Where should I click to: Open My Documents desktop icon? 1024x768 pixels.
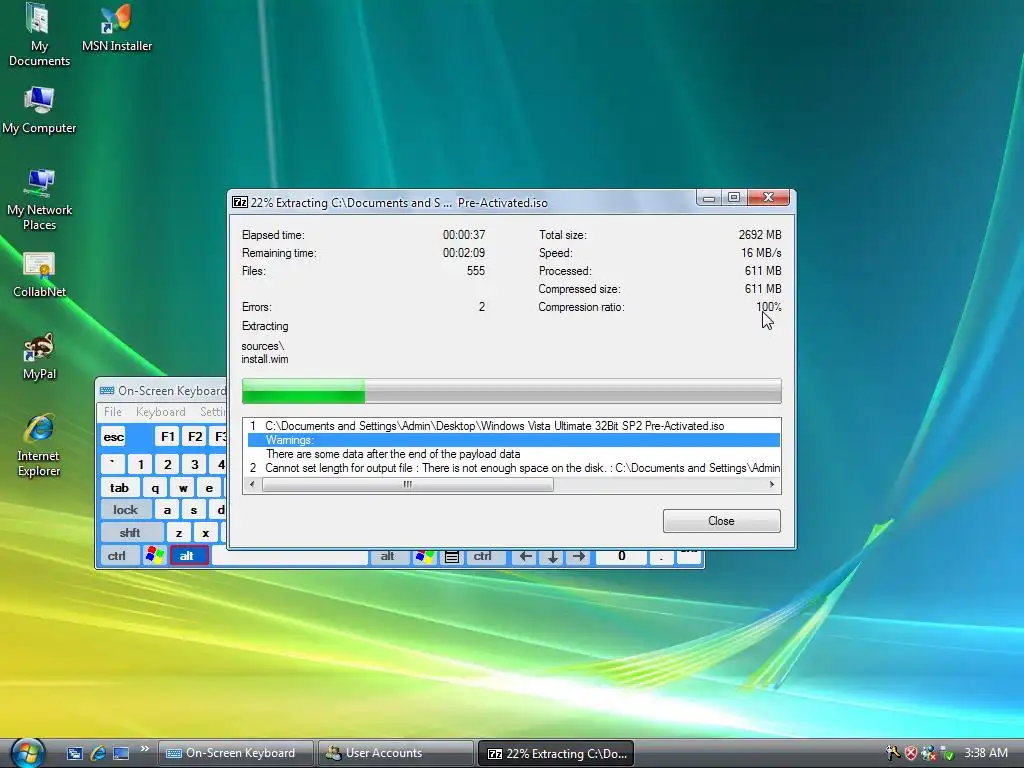[39, 35]
